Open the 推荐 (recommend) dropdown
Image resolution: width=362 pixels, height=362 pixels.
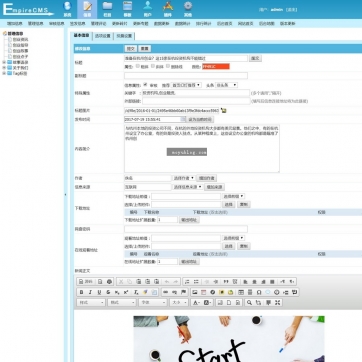(186, 85)
